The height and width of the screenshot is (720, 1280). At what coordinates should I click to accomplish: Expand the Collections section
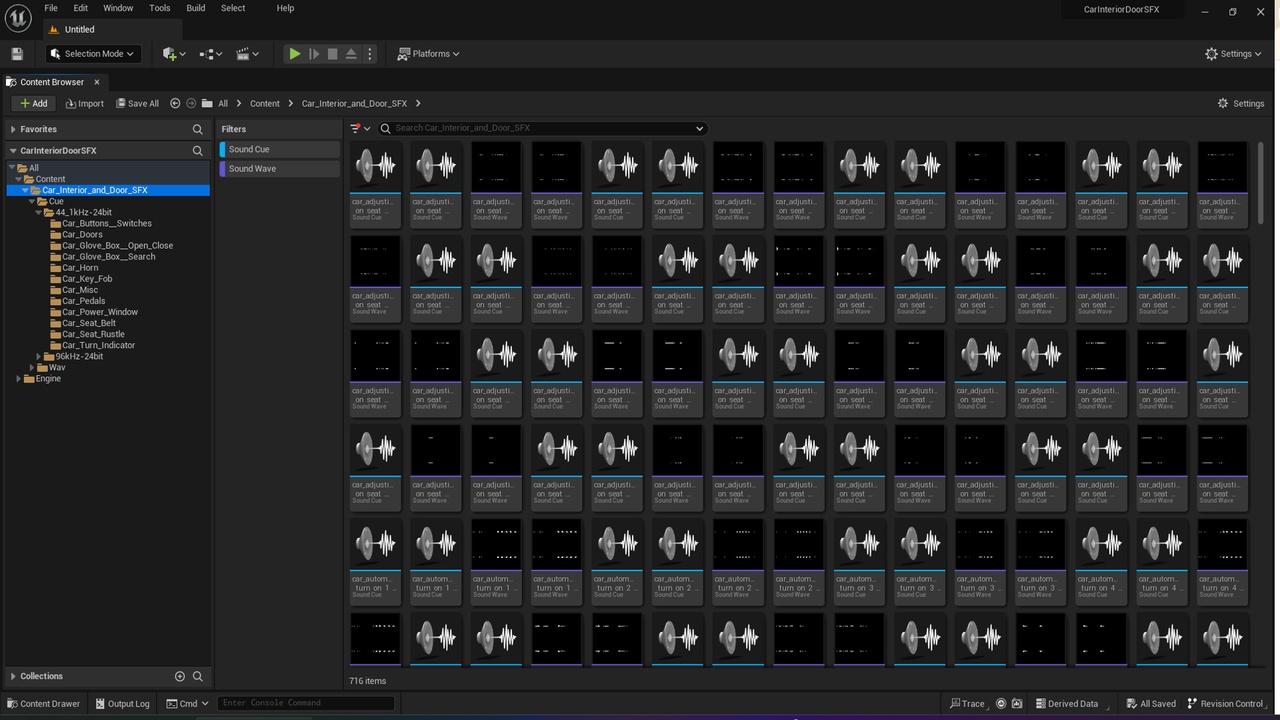pyautogui.click(x=12, y=676)
